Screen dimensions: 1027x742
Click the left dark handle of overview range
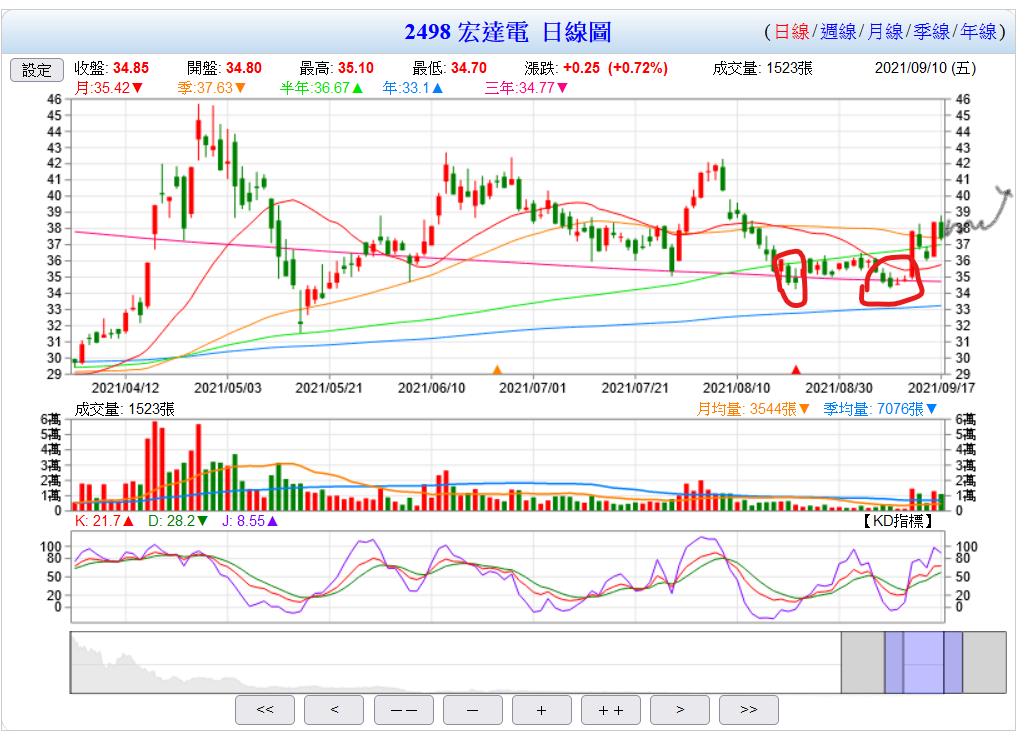pyautogui.click(x=893, y=662)
